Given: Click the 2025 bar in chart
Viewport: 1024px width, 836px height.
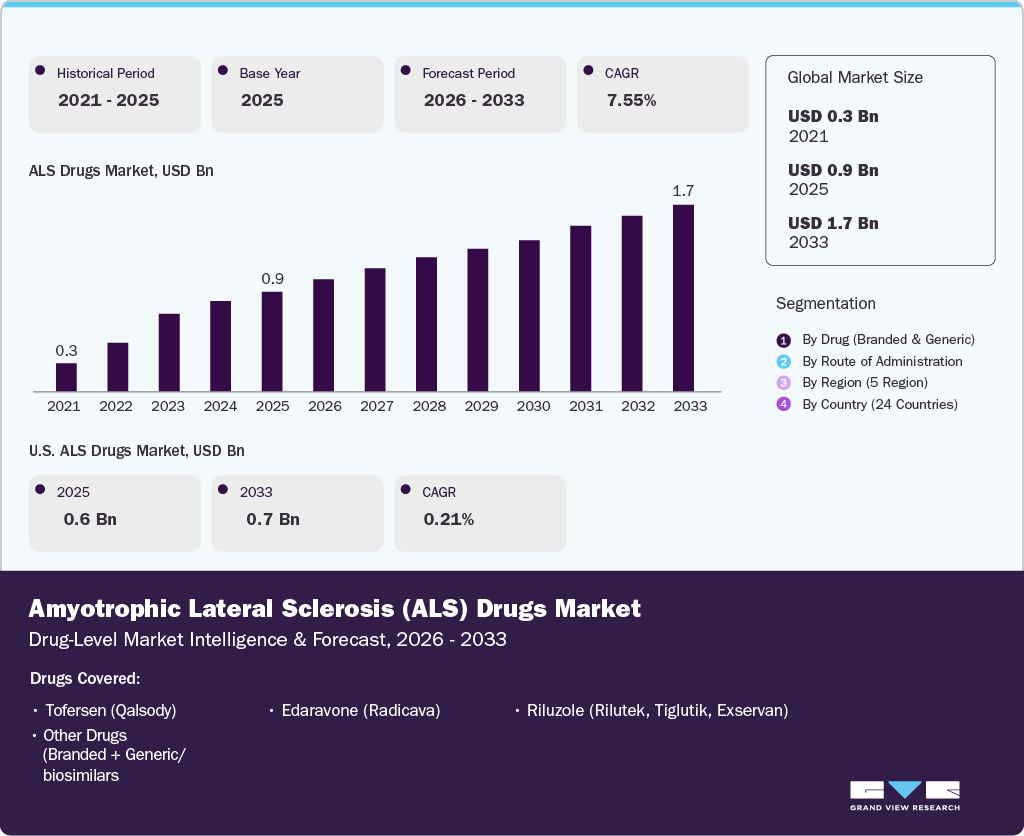Looking at the screenshot, I should coord(272,342).
